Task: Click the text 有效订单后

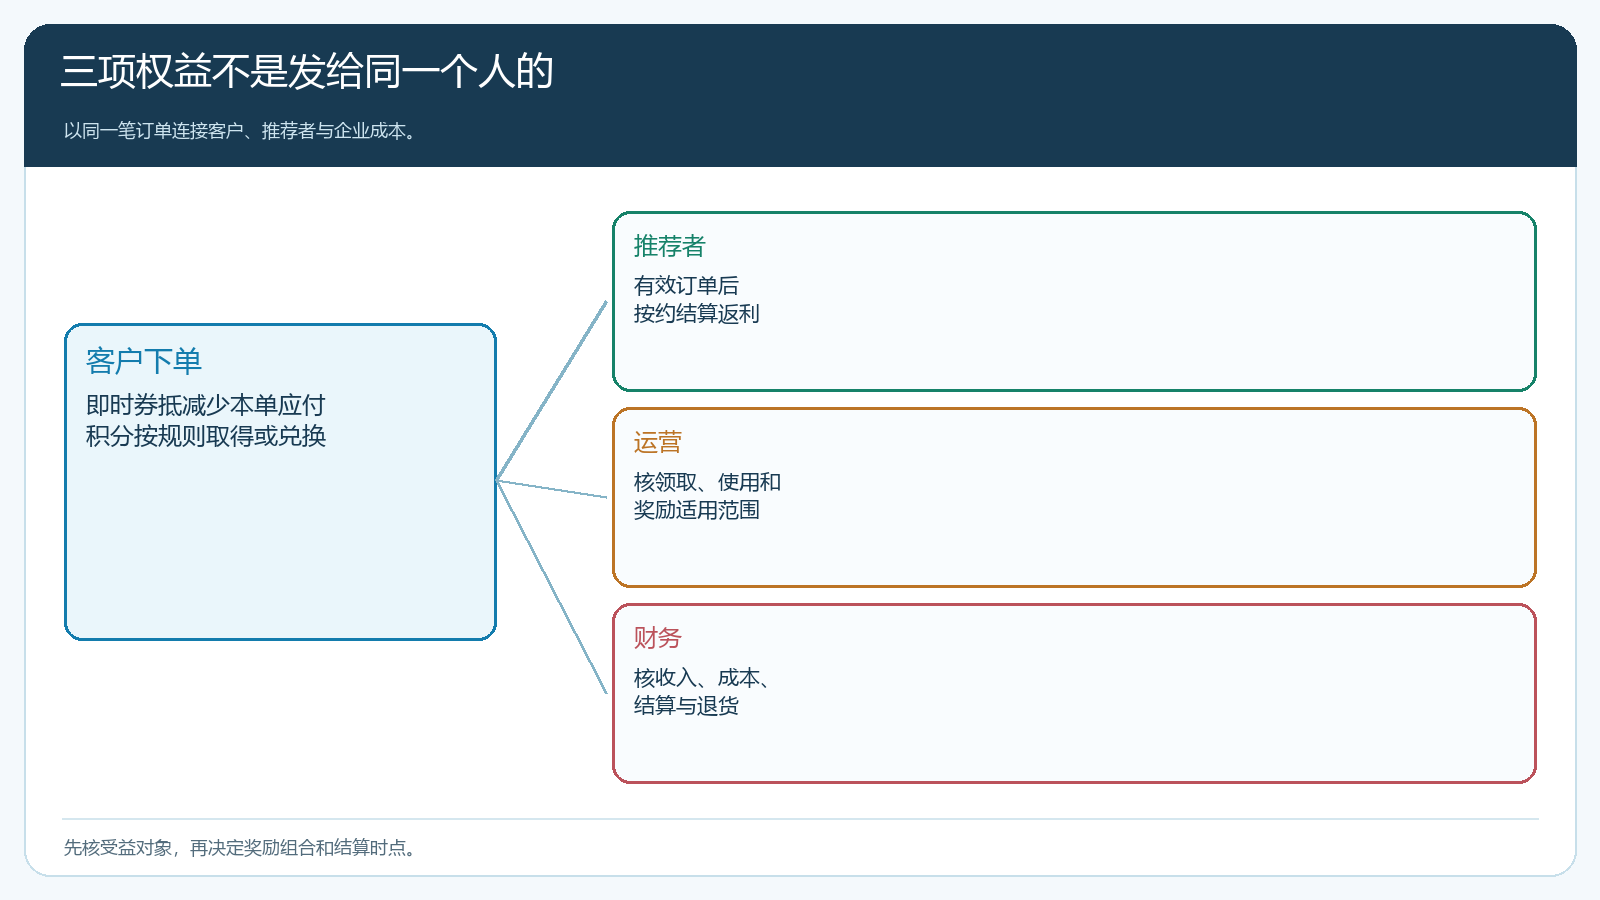Action: [x=686, y=286]
